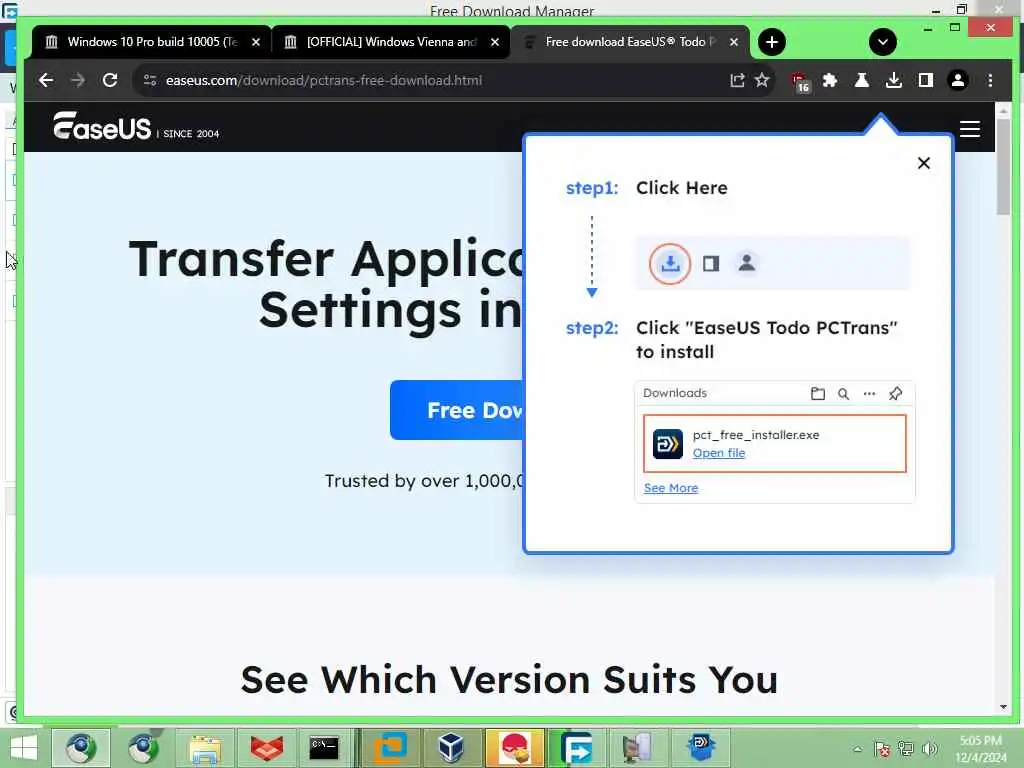The width and height of the screenshot is (1024, 768).
Task: Open Command Prompt from the taskbar
Action: pyautogui.click(x=324, y=748)
